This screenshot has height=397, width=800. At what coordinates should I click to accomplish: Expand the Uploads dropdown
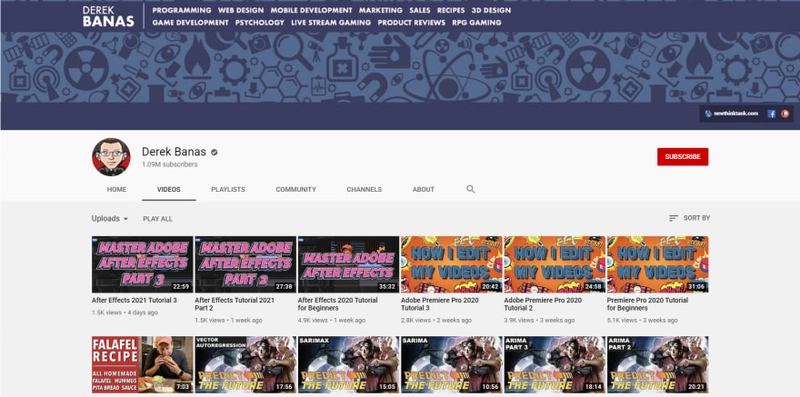click(110, 218)
